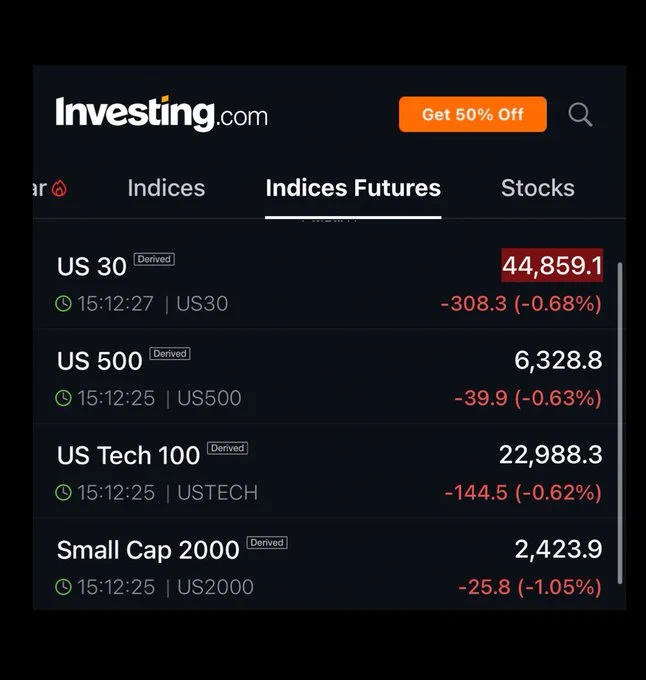Screen dimensions: 646x680
Task: Click the vertical scrollbar on the list
Action: (x=620, y=423)
